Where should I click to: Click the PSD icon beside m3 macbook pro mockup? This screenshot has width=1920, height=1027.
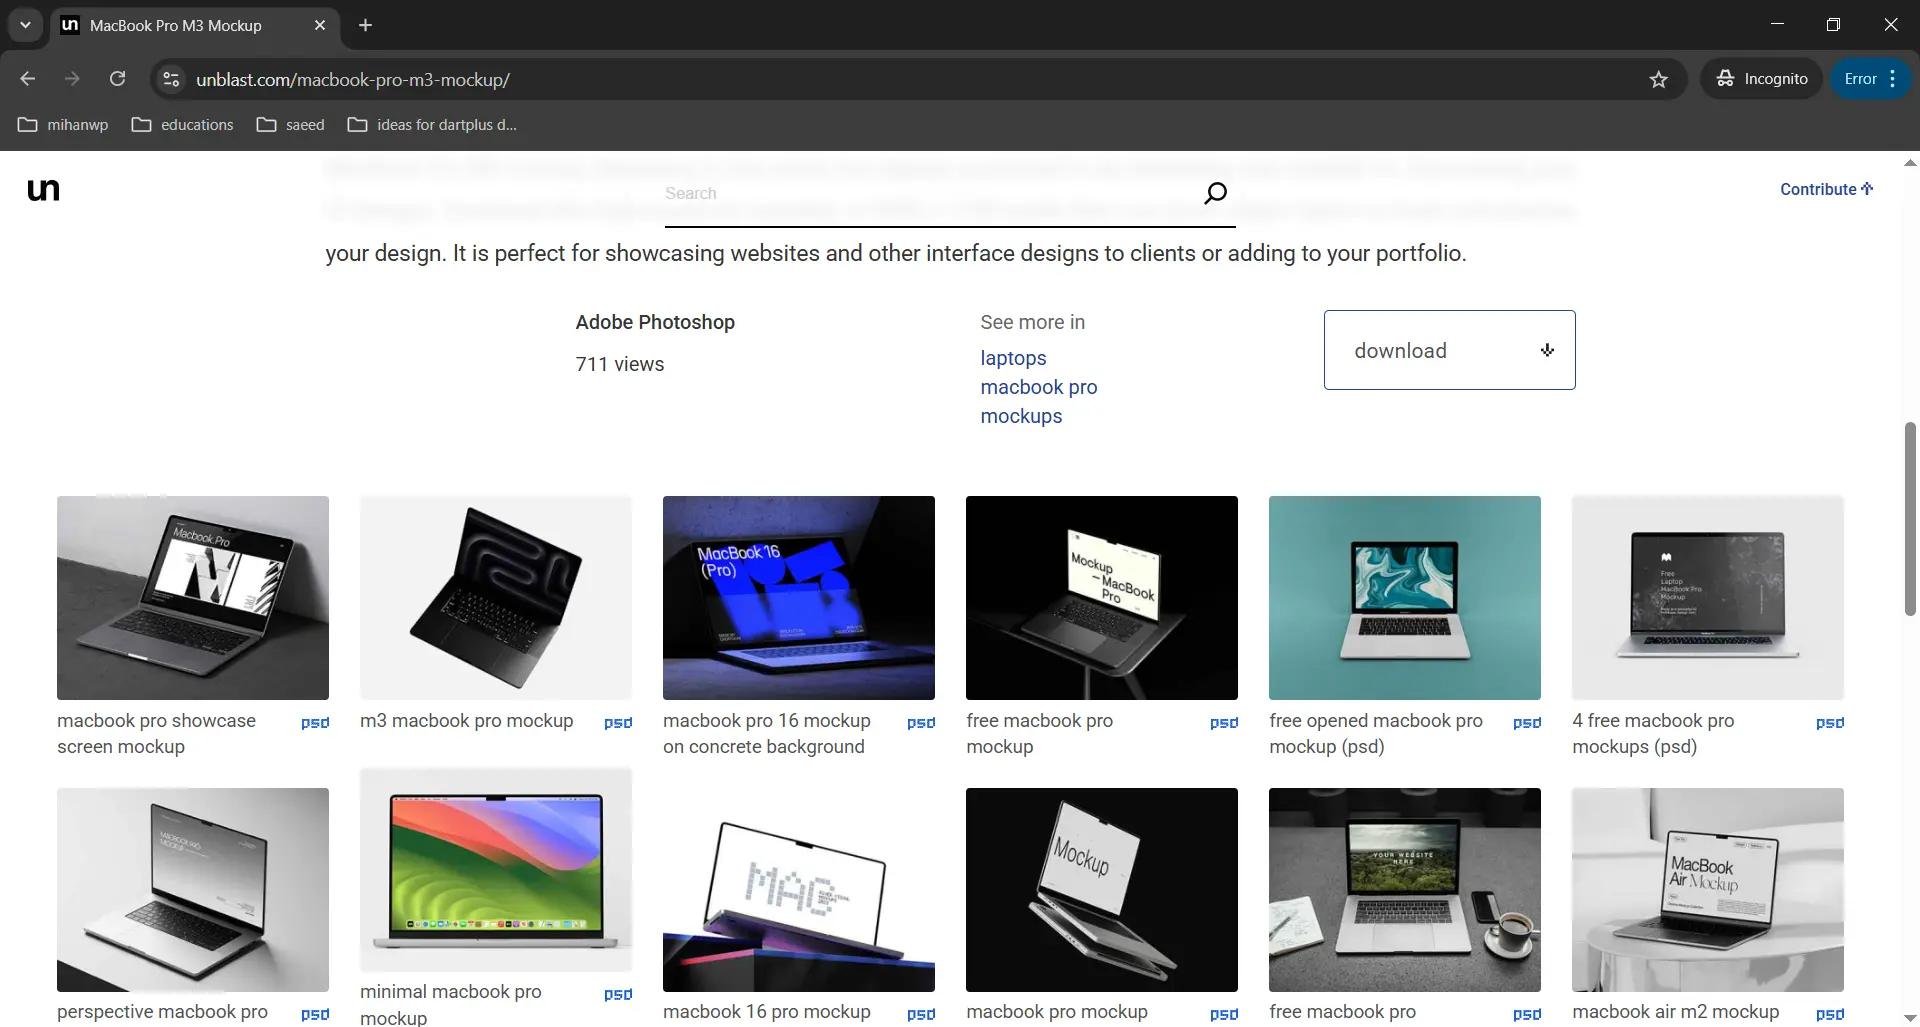coord(618,722)
